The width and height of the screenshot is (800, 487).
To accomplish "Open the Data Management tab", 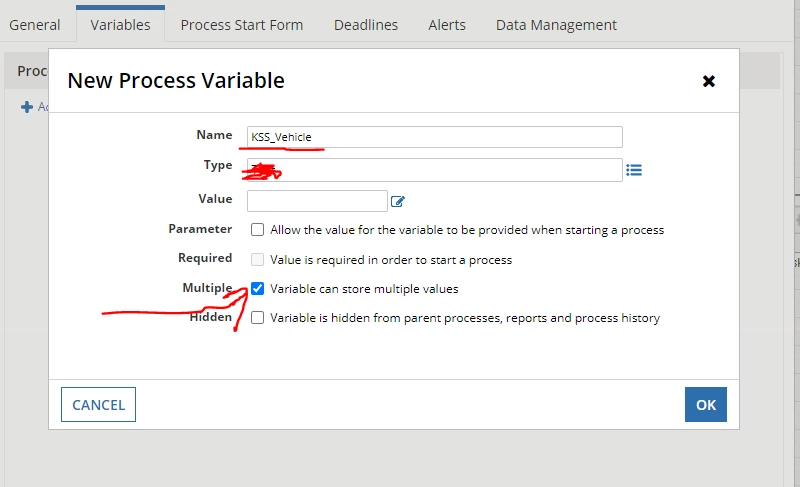I will pos(556,25).
